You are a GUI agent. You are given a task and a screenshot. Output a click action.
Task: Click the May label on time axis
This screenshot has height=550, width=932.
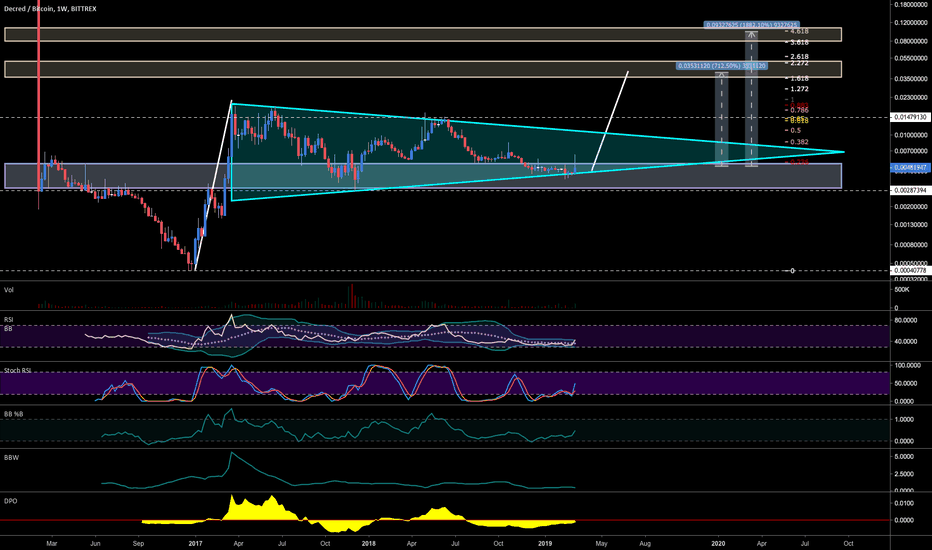click(x=602, y=543)
